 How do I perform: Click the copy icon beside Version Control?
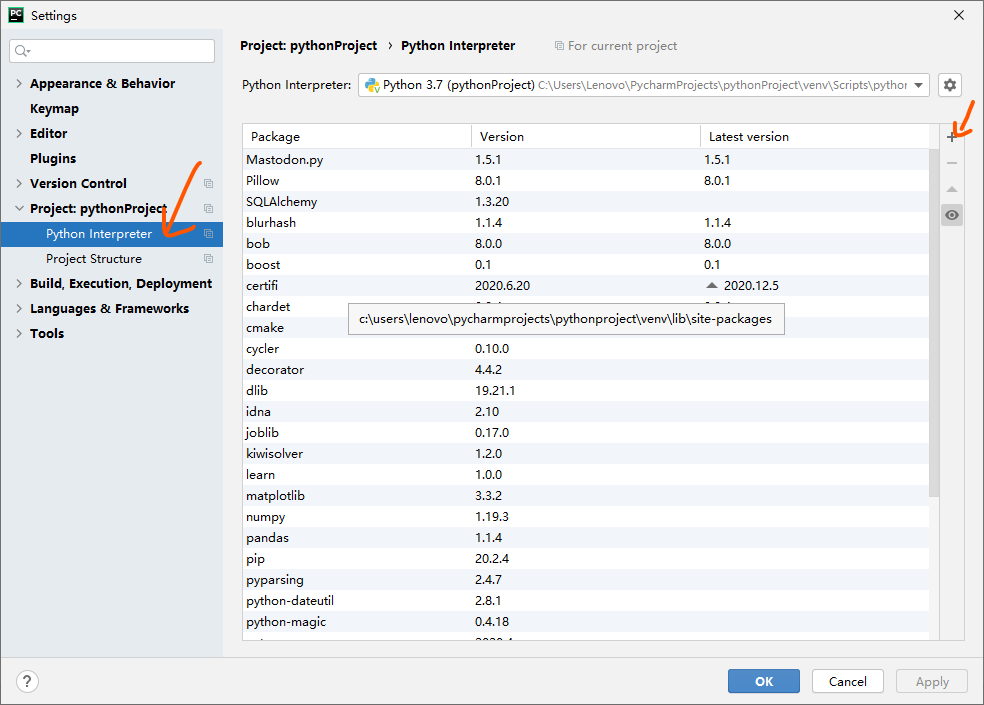(208, 184)
